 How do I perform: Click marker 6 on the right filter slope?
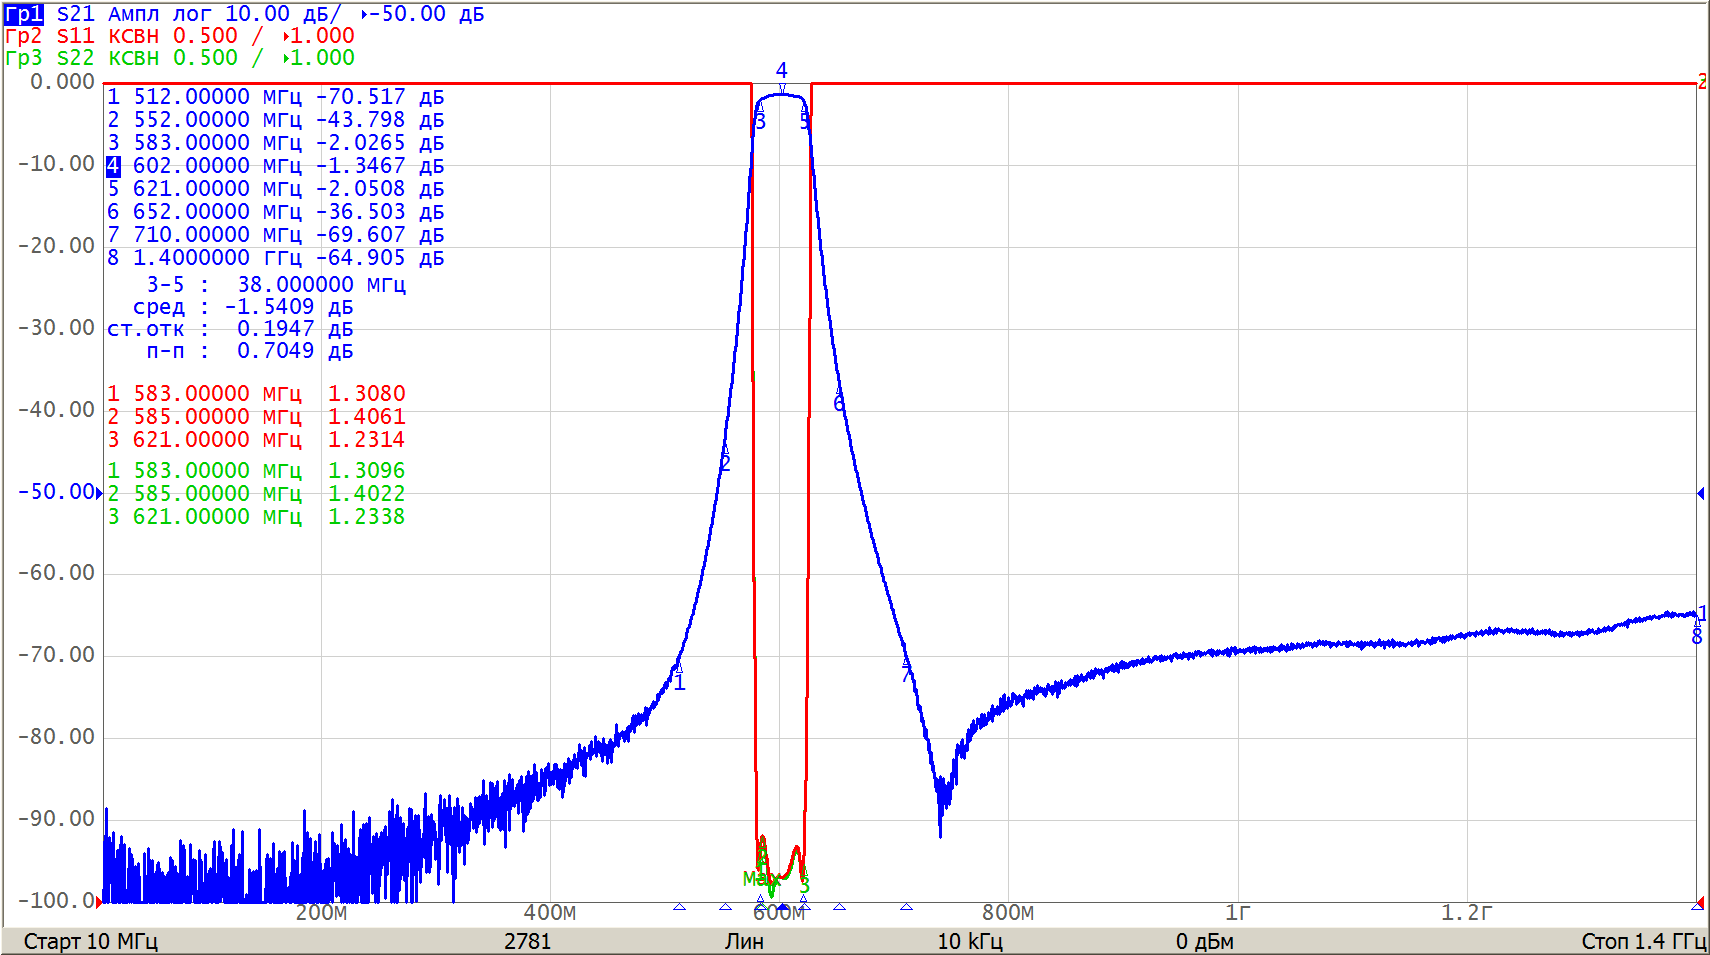click(839, 404)
